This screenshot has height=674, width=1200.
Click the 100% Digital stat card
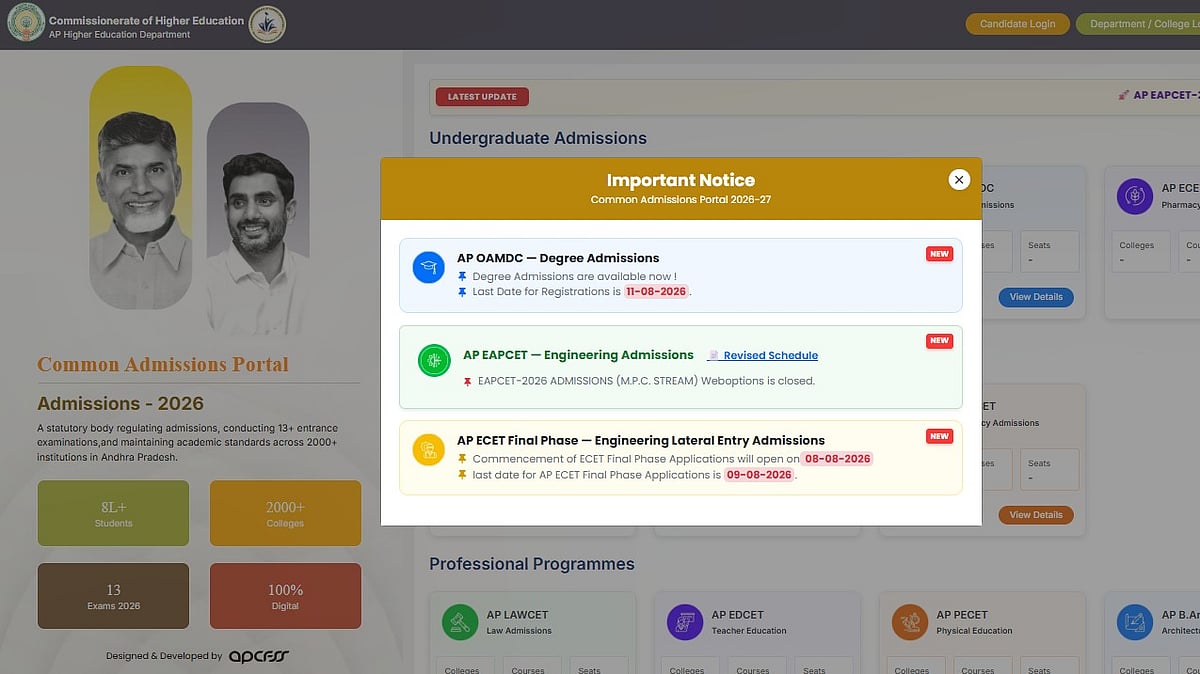click(285, 596)
